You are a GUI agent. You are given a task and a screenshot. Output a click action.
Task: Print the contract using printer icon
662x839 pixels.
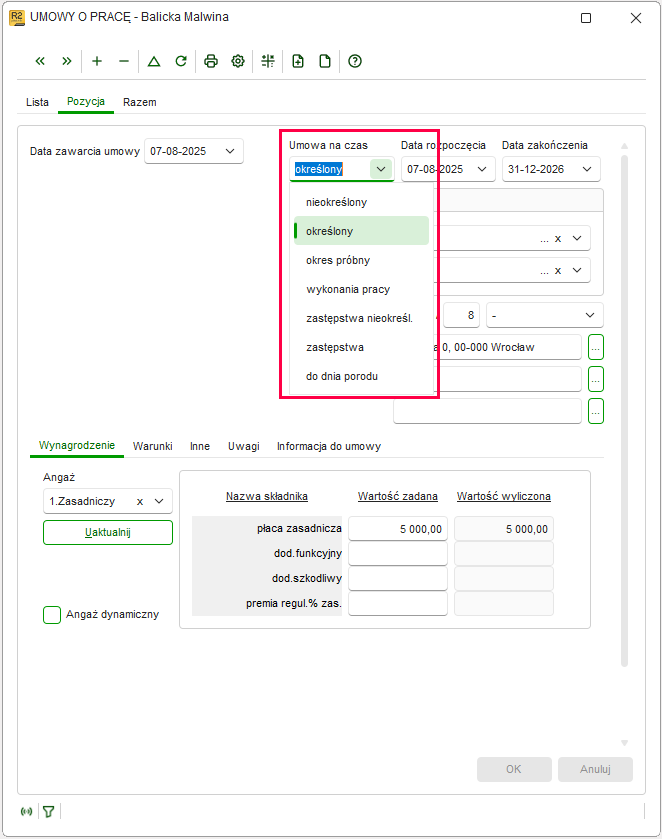tap(211, 61)
